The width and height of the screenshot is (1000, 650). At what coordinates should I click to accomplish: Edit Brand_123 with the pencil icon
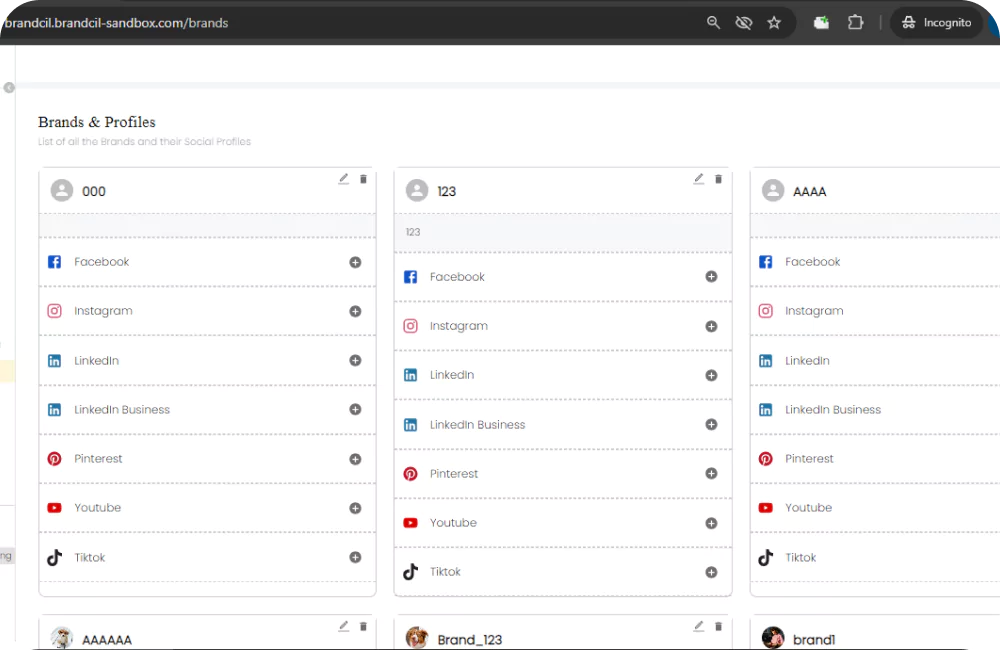click(699, 626)
